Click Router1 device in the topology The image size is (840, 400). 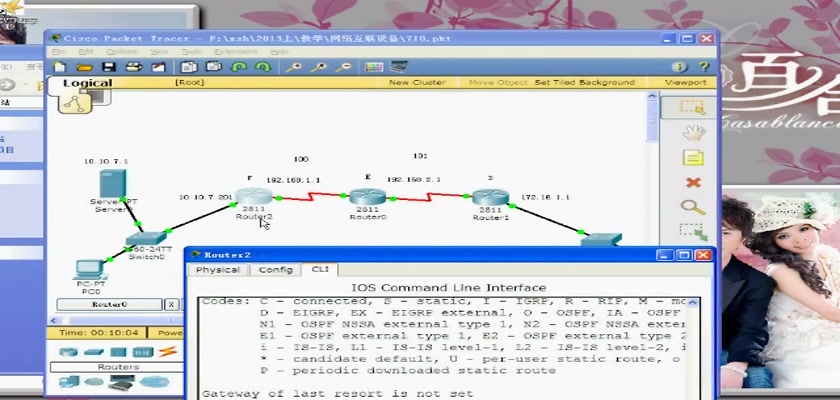[490, 197]
